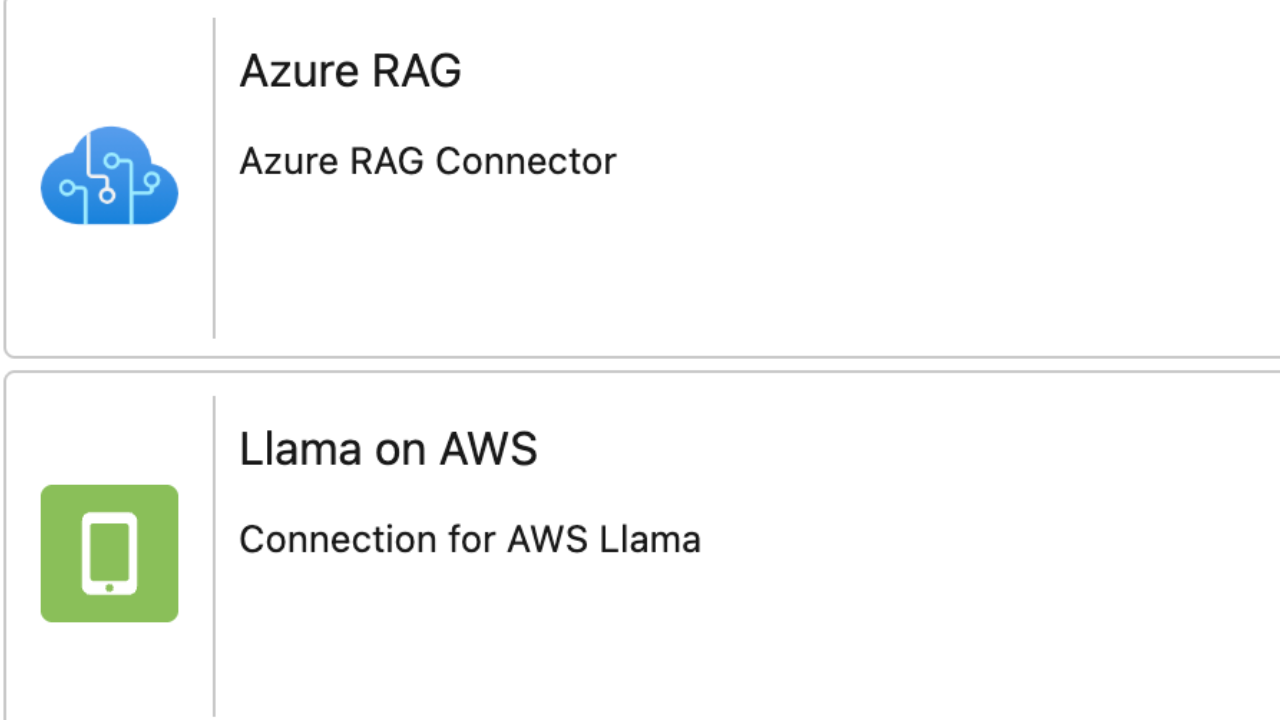Viewport: 1280px width, 720px height.
Task: Choose the AWS Llama connector logo
Action: point(109,553)
